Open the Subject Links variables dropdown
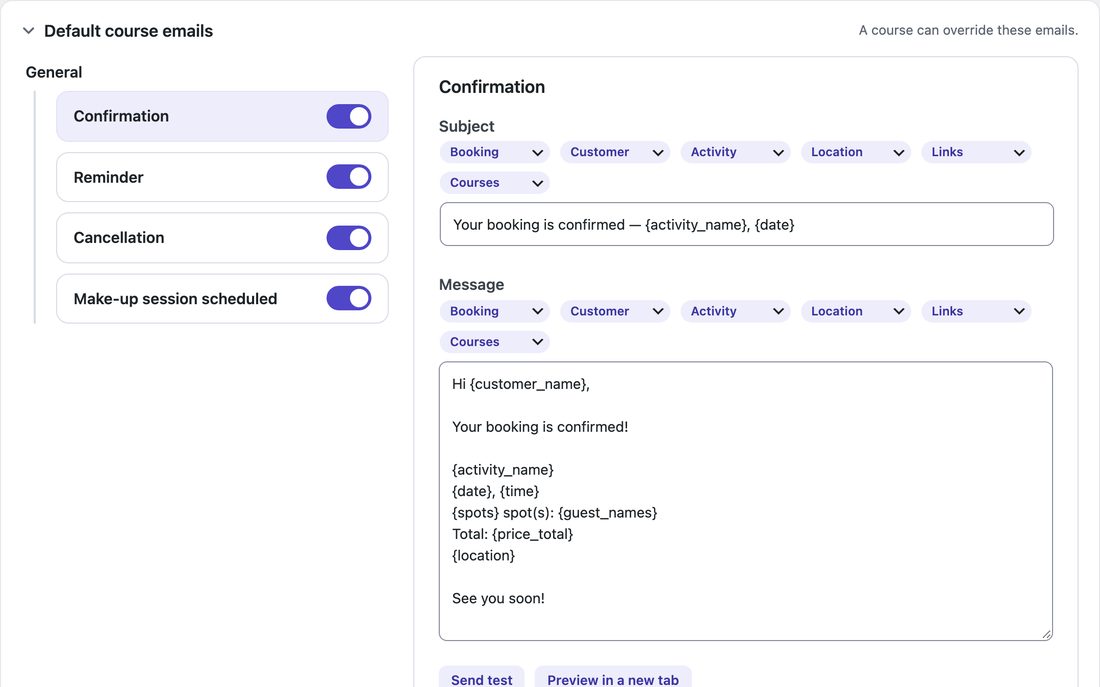The width and height of the screenshot is (1100, 687). tap(977, 152)
